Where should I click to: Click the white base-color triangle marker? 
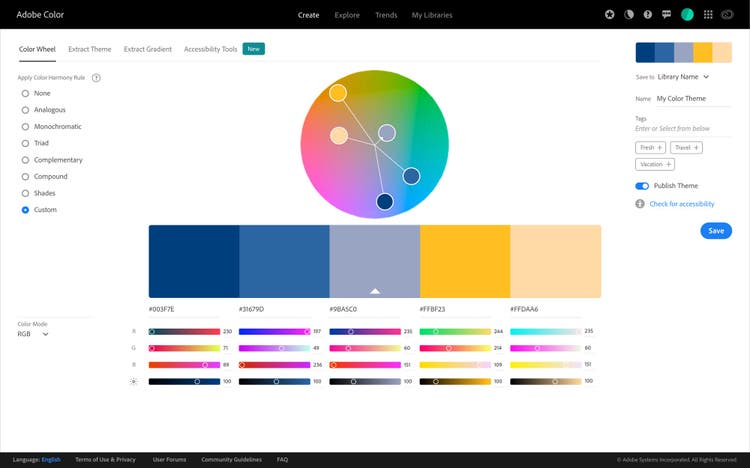pos(375,290)
